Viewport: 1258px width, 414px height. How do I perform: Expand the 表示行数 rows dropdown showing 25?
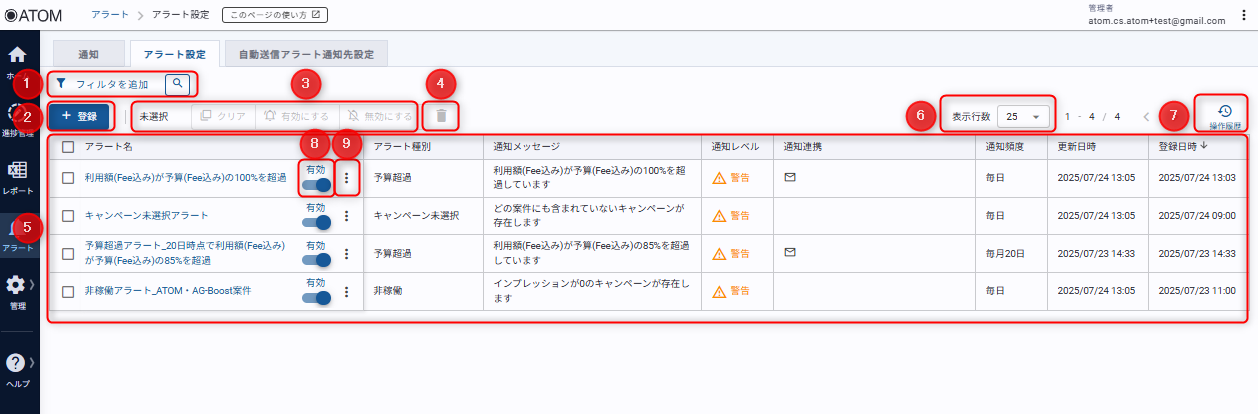click(1023, 116)
